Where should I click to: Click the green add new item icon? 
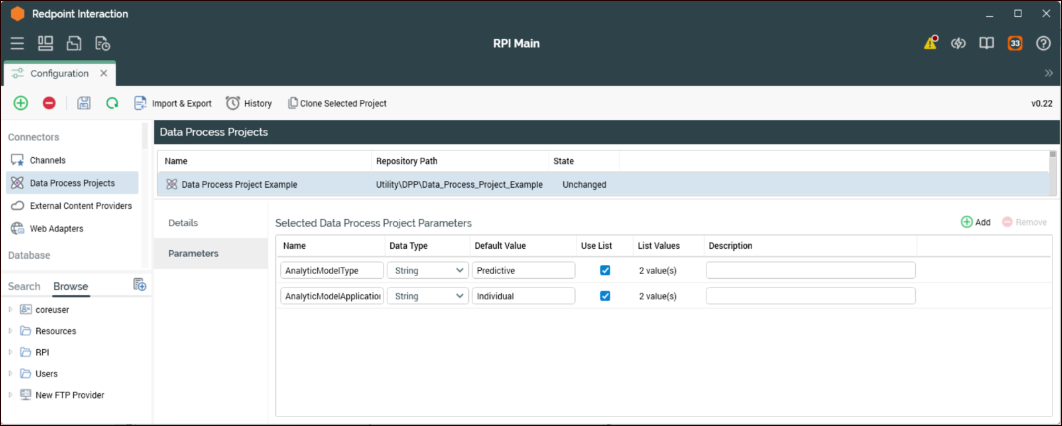tap(20, 103)
